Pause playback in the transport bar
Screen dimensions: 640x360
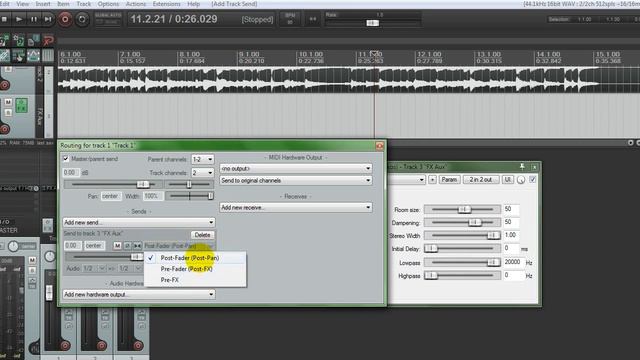[x=33, y=19]
